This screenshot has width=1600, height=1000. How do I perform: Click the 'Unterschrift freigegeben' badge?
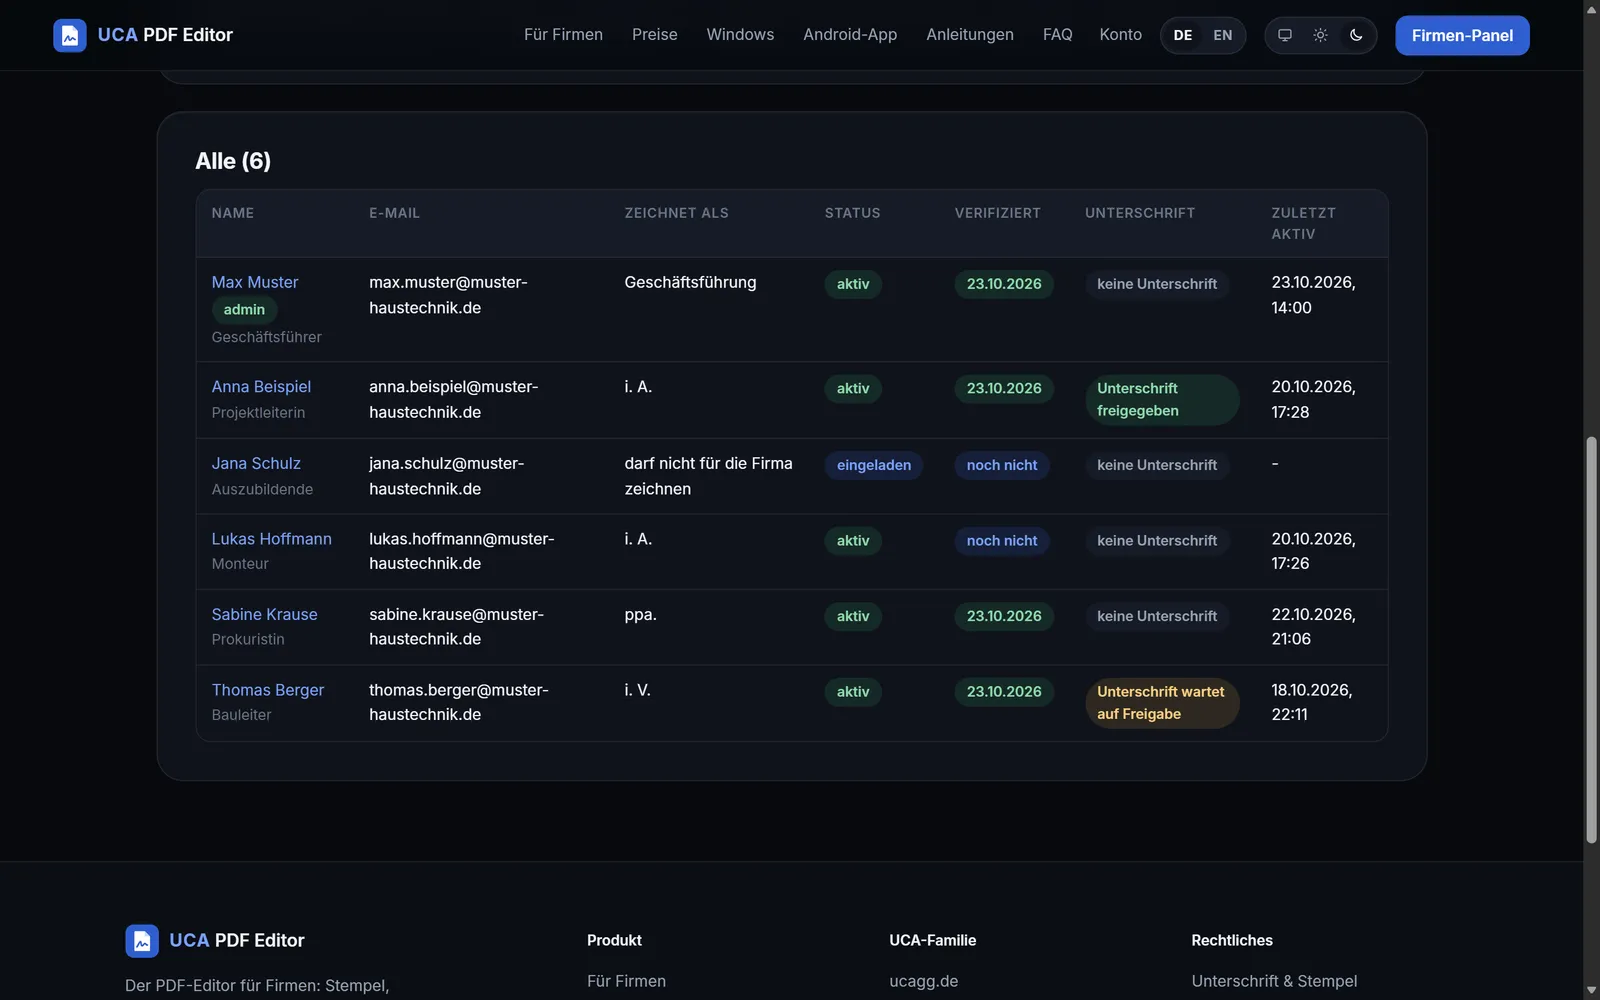pyautogui.click(x=1162, y=400)
